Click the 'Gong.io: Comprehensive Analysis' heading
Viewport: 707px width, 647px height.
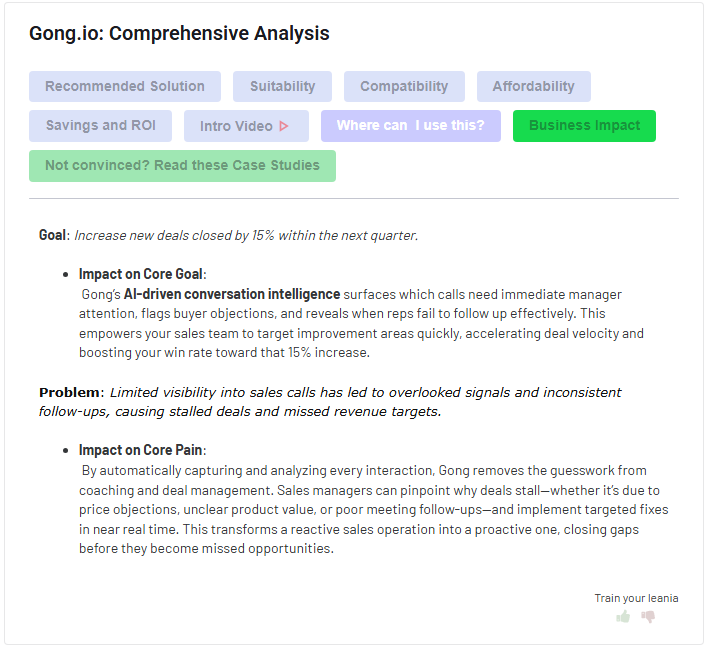[179, 33]
